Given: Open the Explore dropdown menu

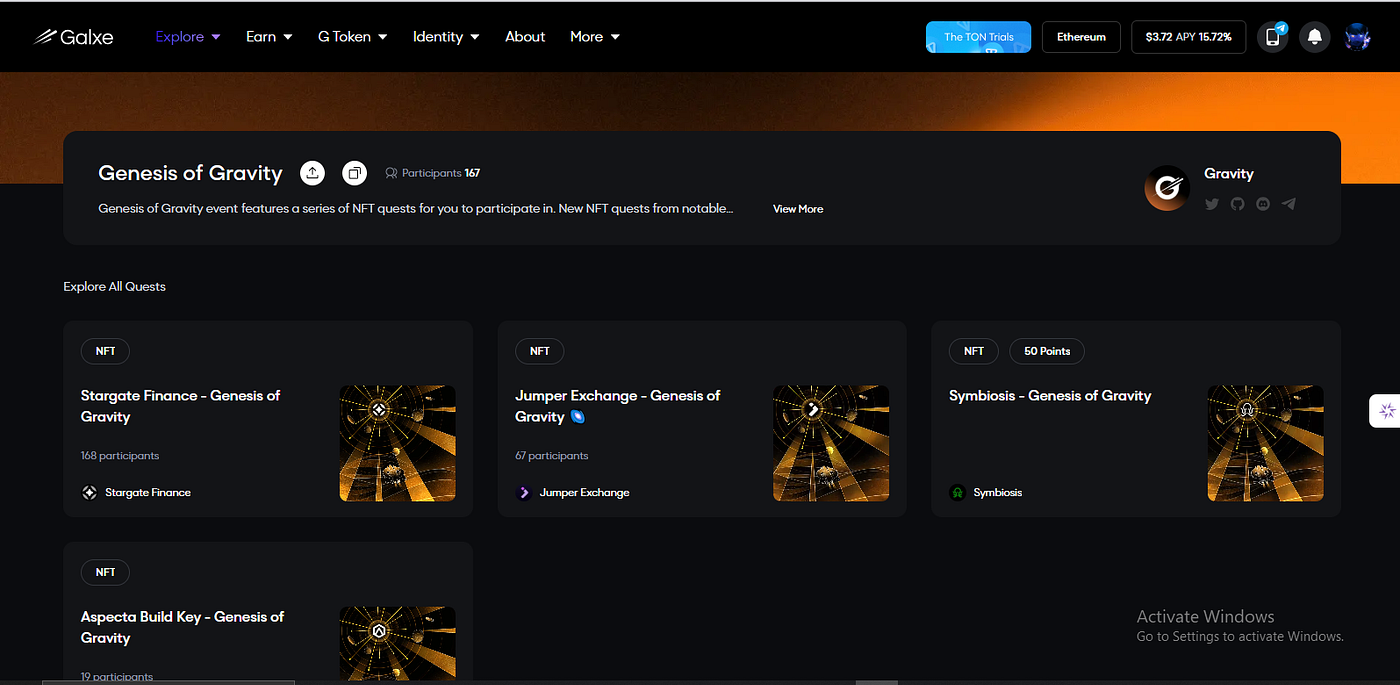Looking at the screenshot, I should [187, 37].
